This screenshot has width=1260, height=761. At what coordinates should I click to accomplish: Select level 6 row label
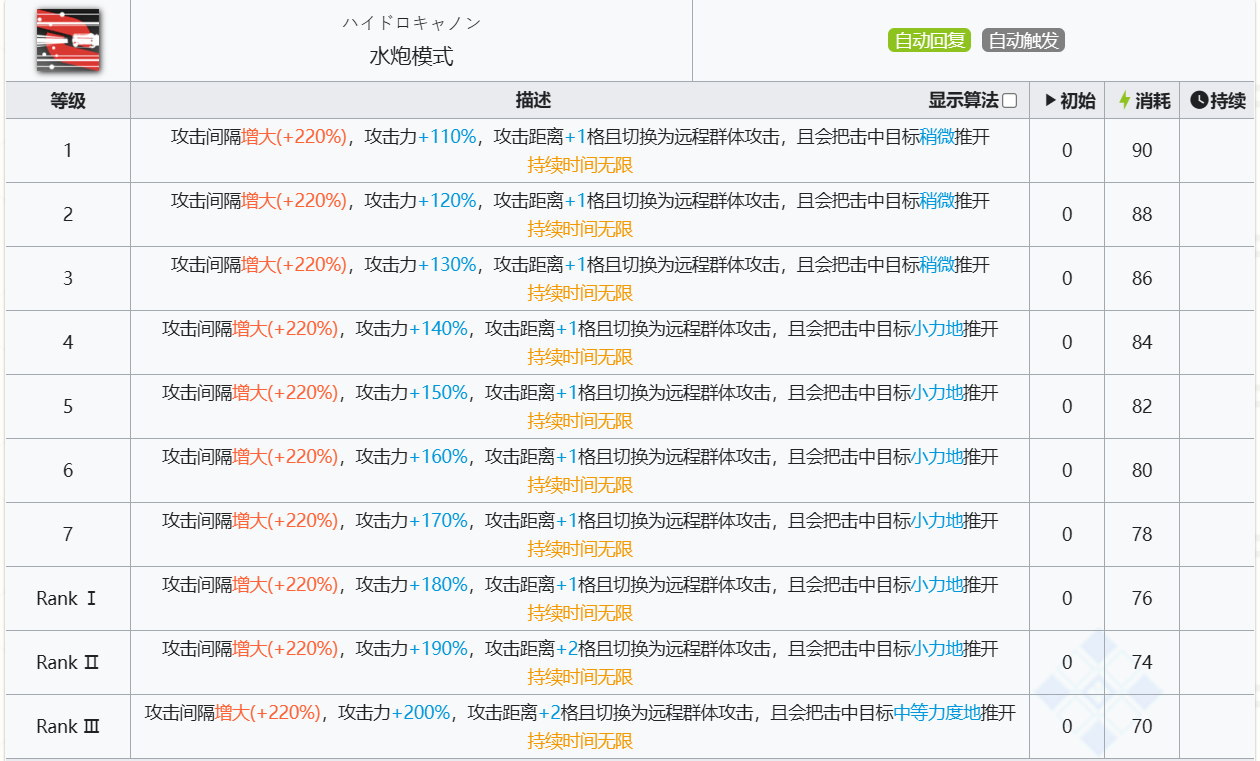click(68, 471)
